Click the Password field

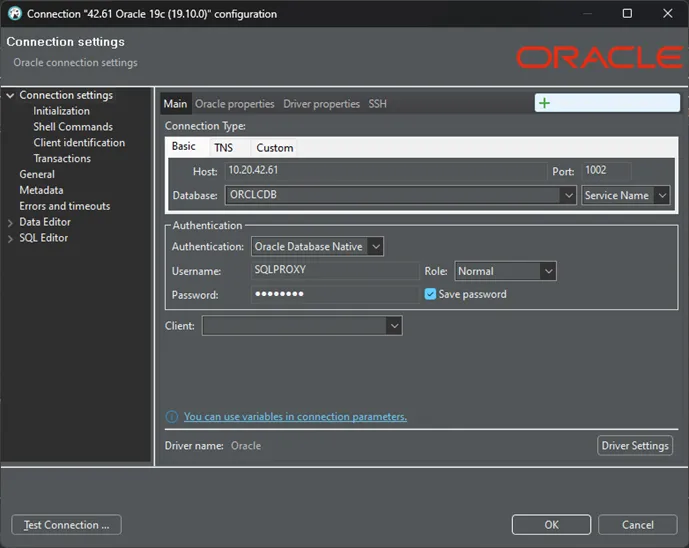pos(334,294)
